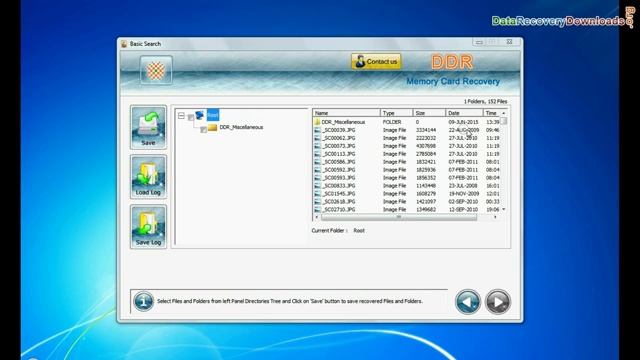Click the file list scroll-up arrow
Image resolution: width=640 pixels, height=360 pixels.
(x=504, y=113)
